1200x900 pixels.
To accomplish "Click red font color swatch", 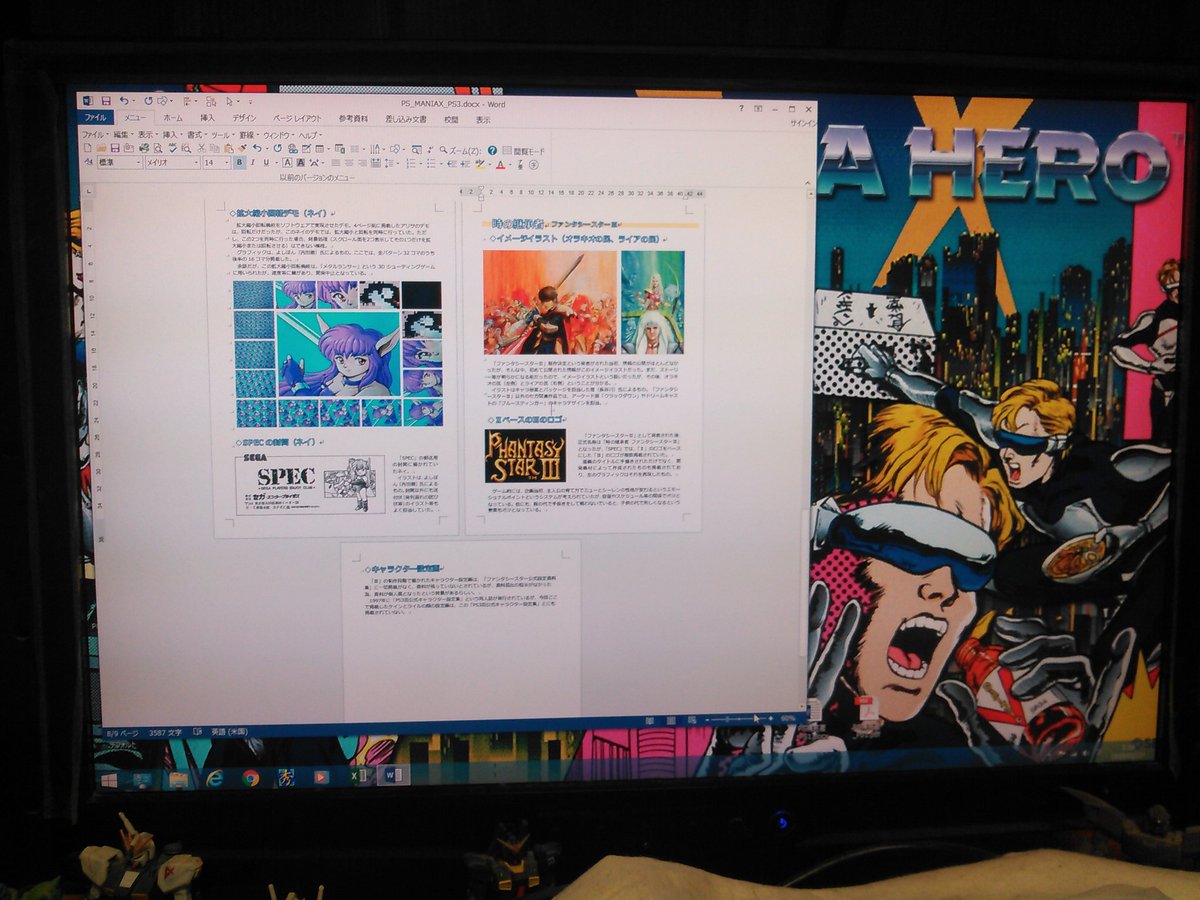I will click(500, 164).
